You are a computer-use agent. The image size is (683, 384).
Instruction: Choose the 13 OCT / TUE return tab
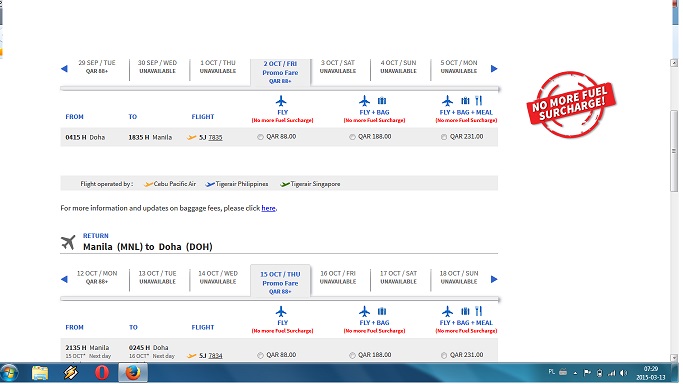(x=157, y=277)
